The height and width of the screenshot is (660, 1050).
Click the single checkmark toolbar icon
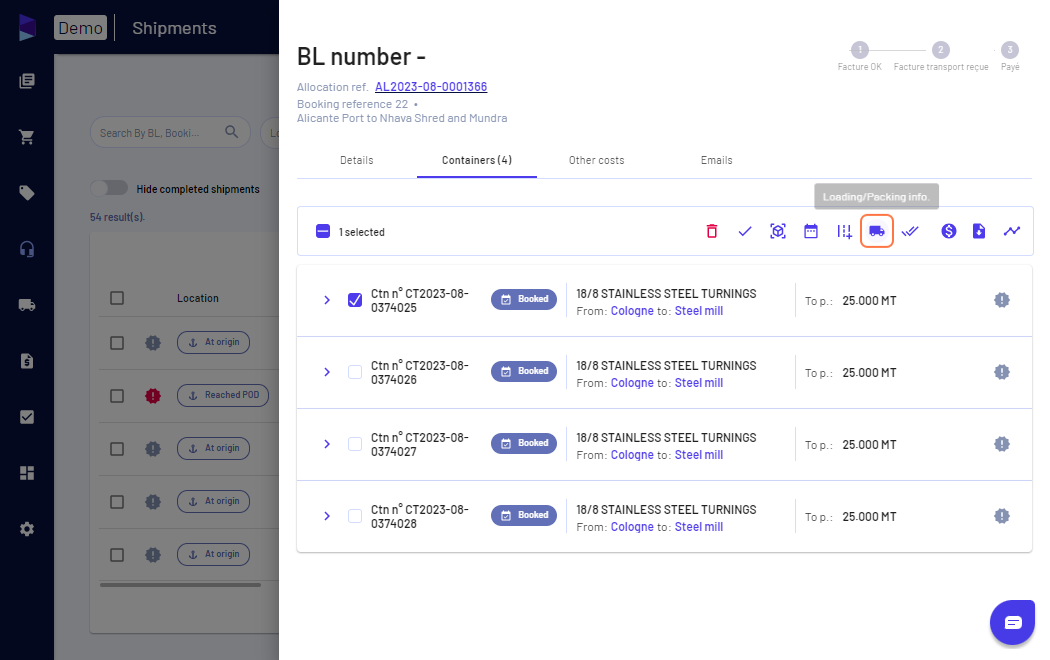(745, 232)
